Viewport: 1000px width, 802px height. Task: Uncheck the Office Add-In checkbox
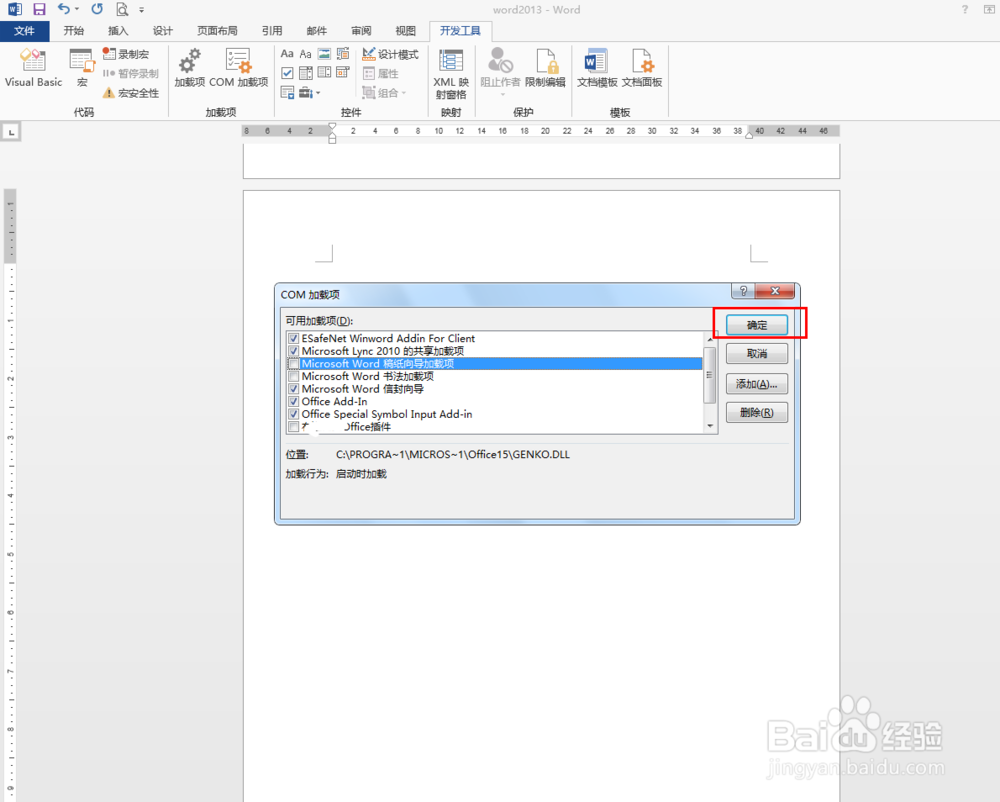pos(293,402)
